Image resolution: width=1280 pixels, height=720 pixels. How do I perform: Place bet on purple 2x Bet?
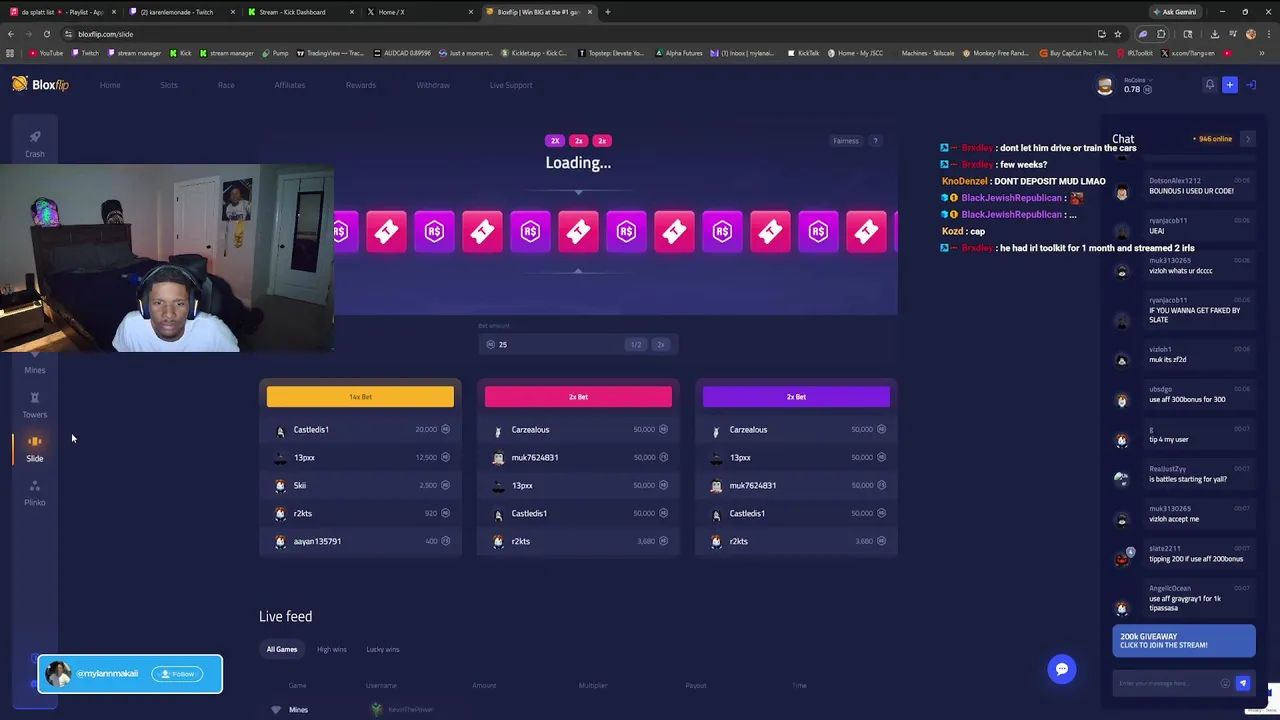click(796, 397)
